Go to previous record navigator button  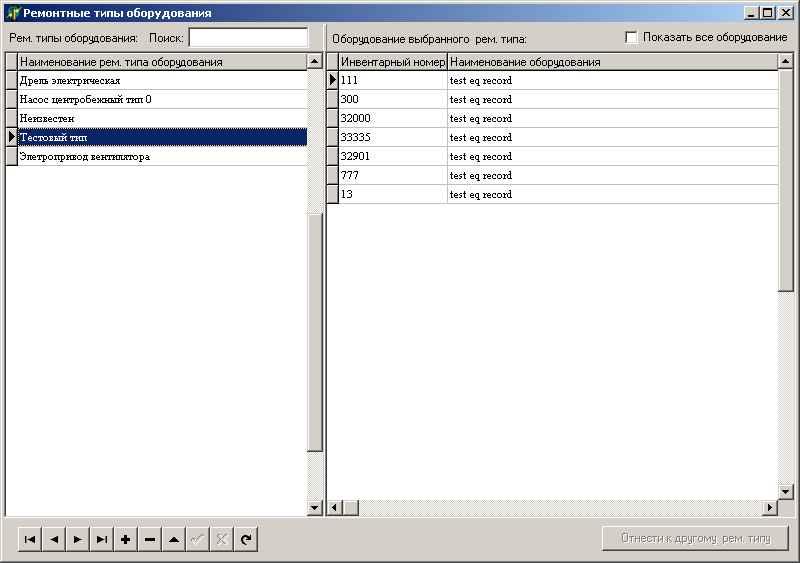tap(54, 540)
